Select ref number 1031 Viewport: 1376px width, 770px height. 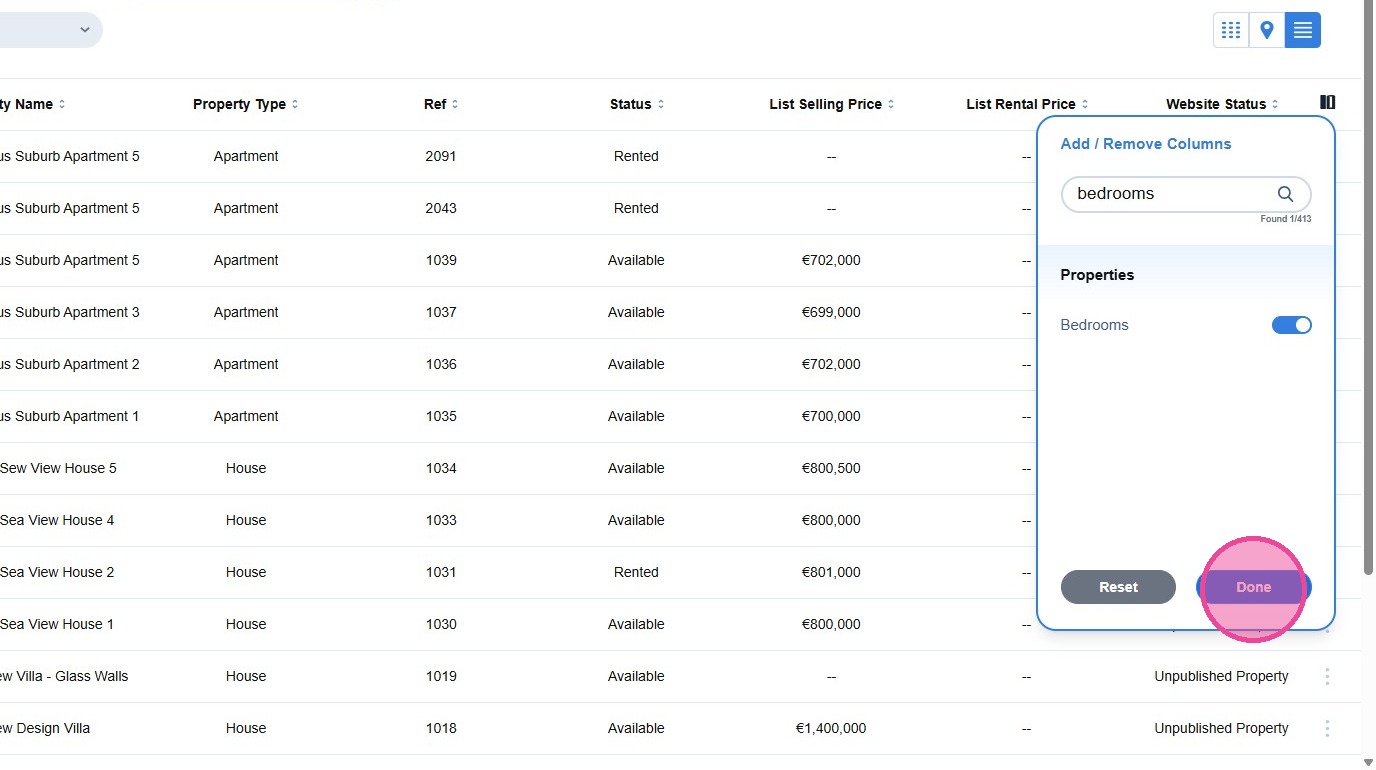[441, 572]
